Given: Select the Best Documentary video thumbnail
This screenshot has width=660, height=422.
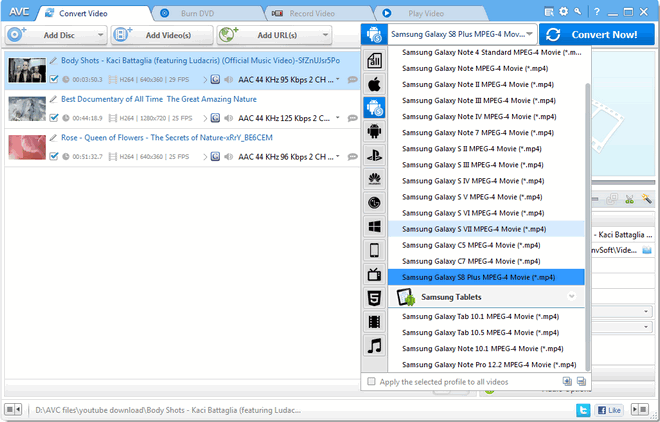Looking at the screenshot, I should (27, 109).
